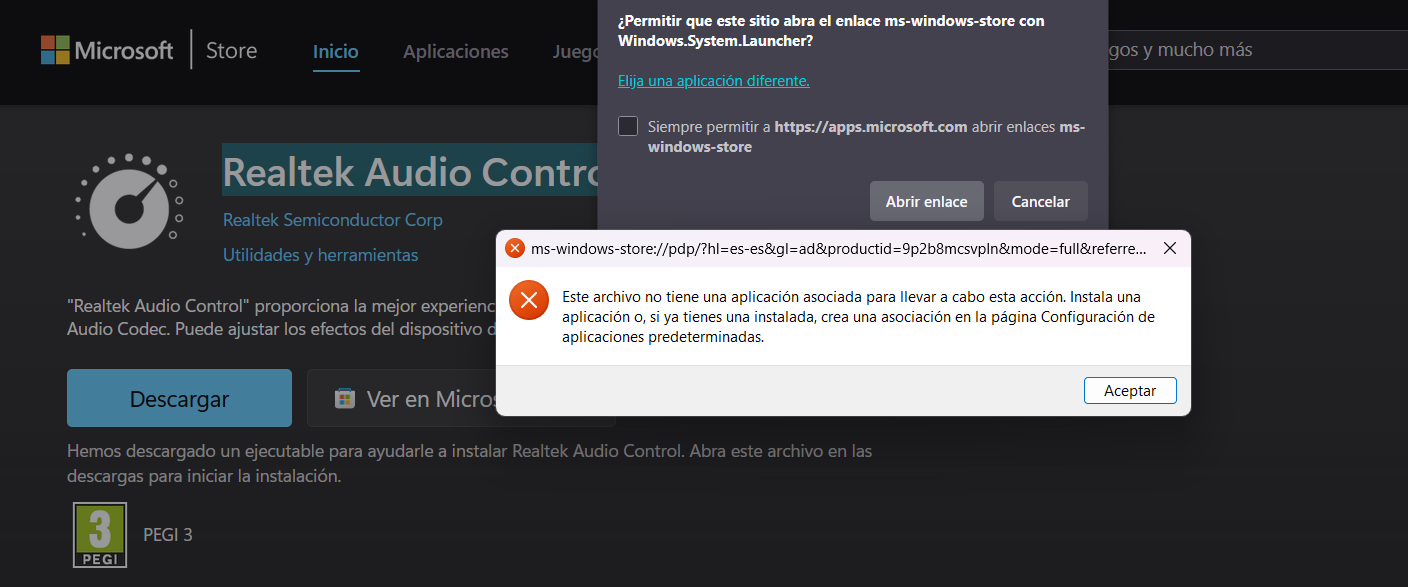The height and width of the screenshot is (587, 1408).
Task: Click the Descargar button
Action: click(178, 397)
